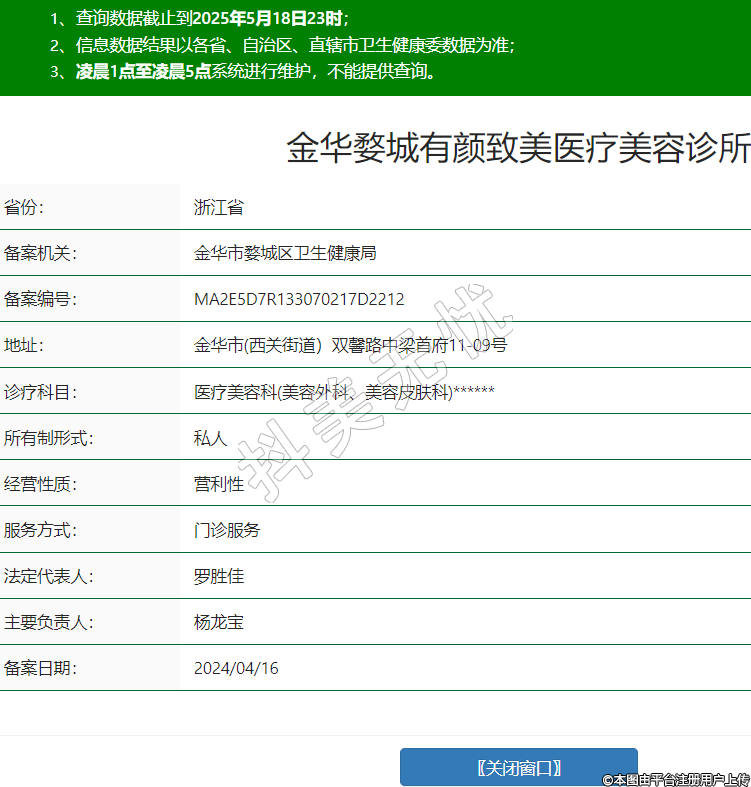Screen dimensions: 751x787
Task: Select the province value 浙江省
Action: pos(219,208)
